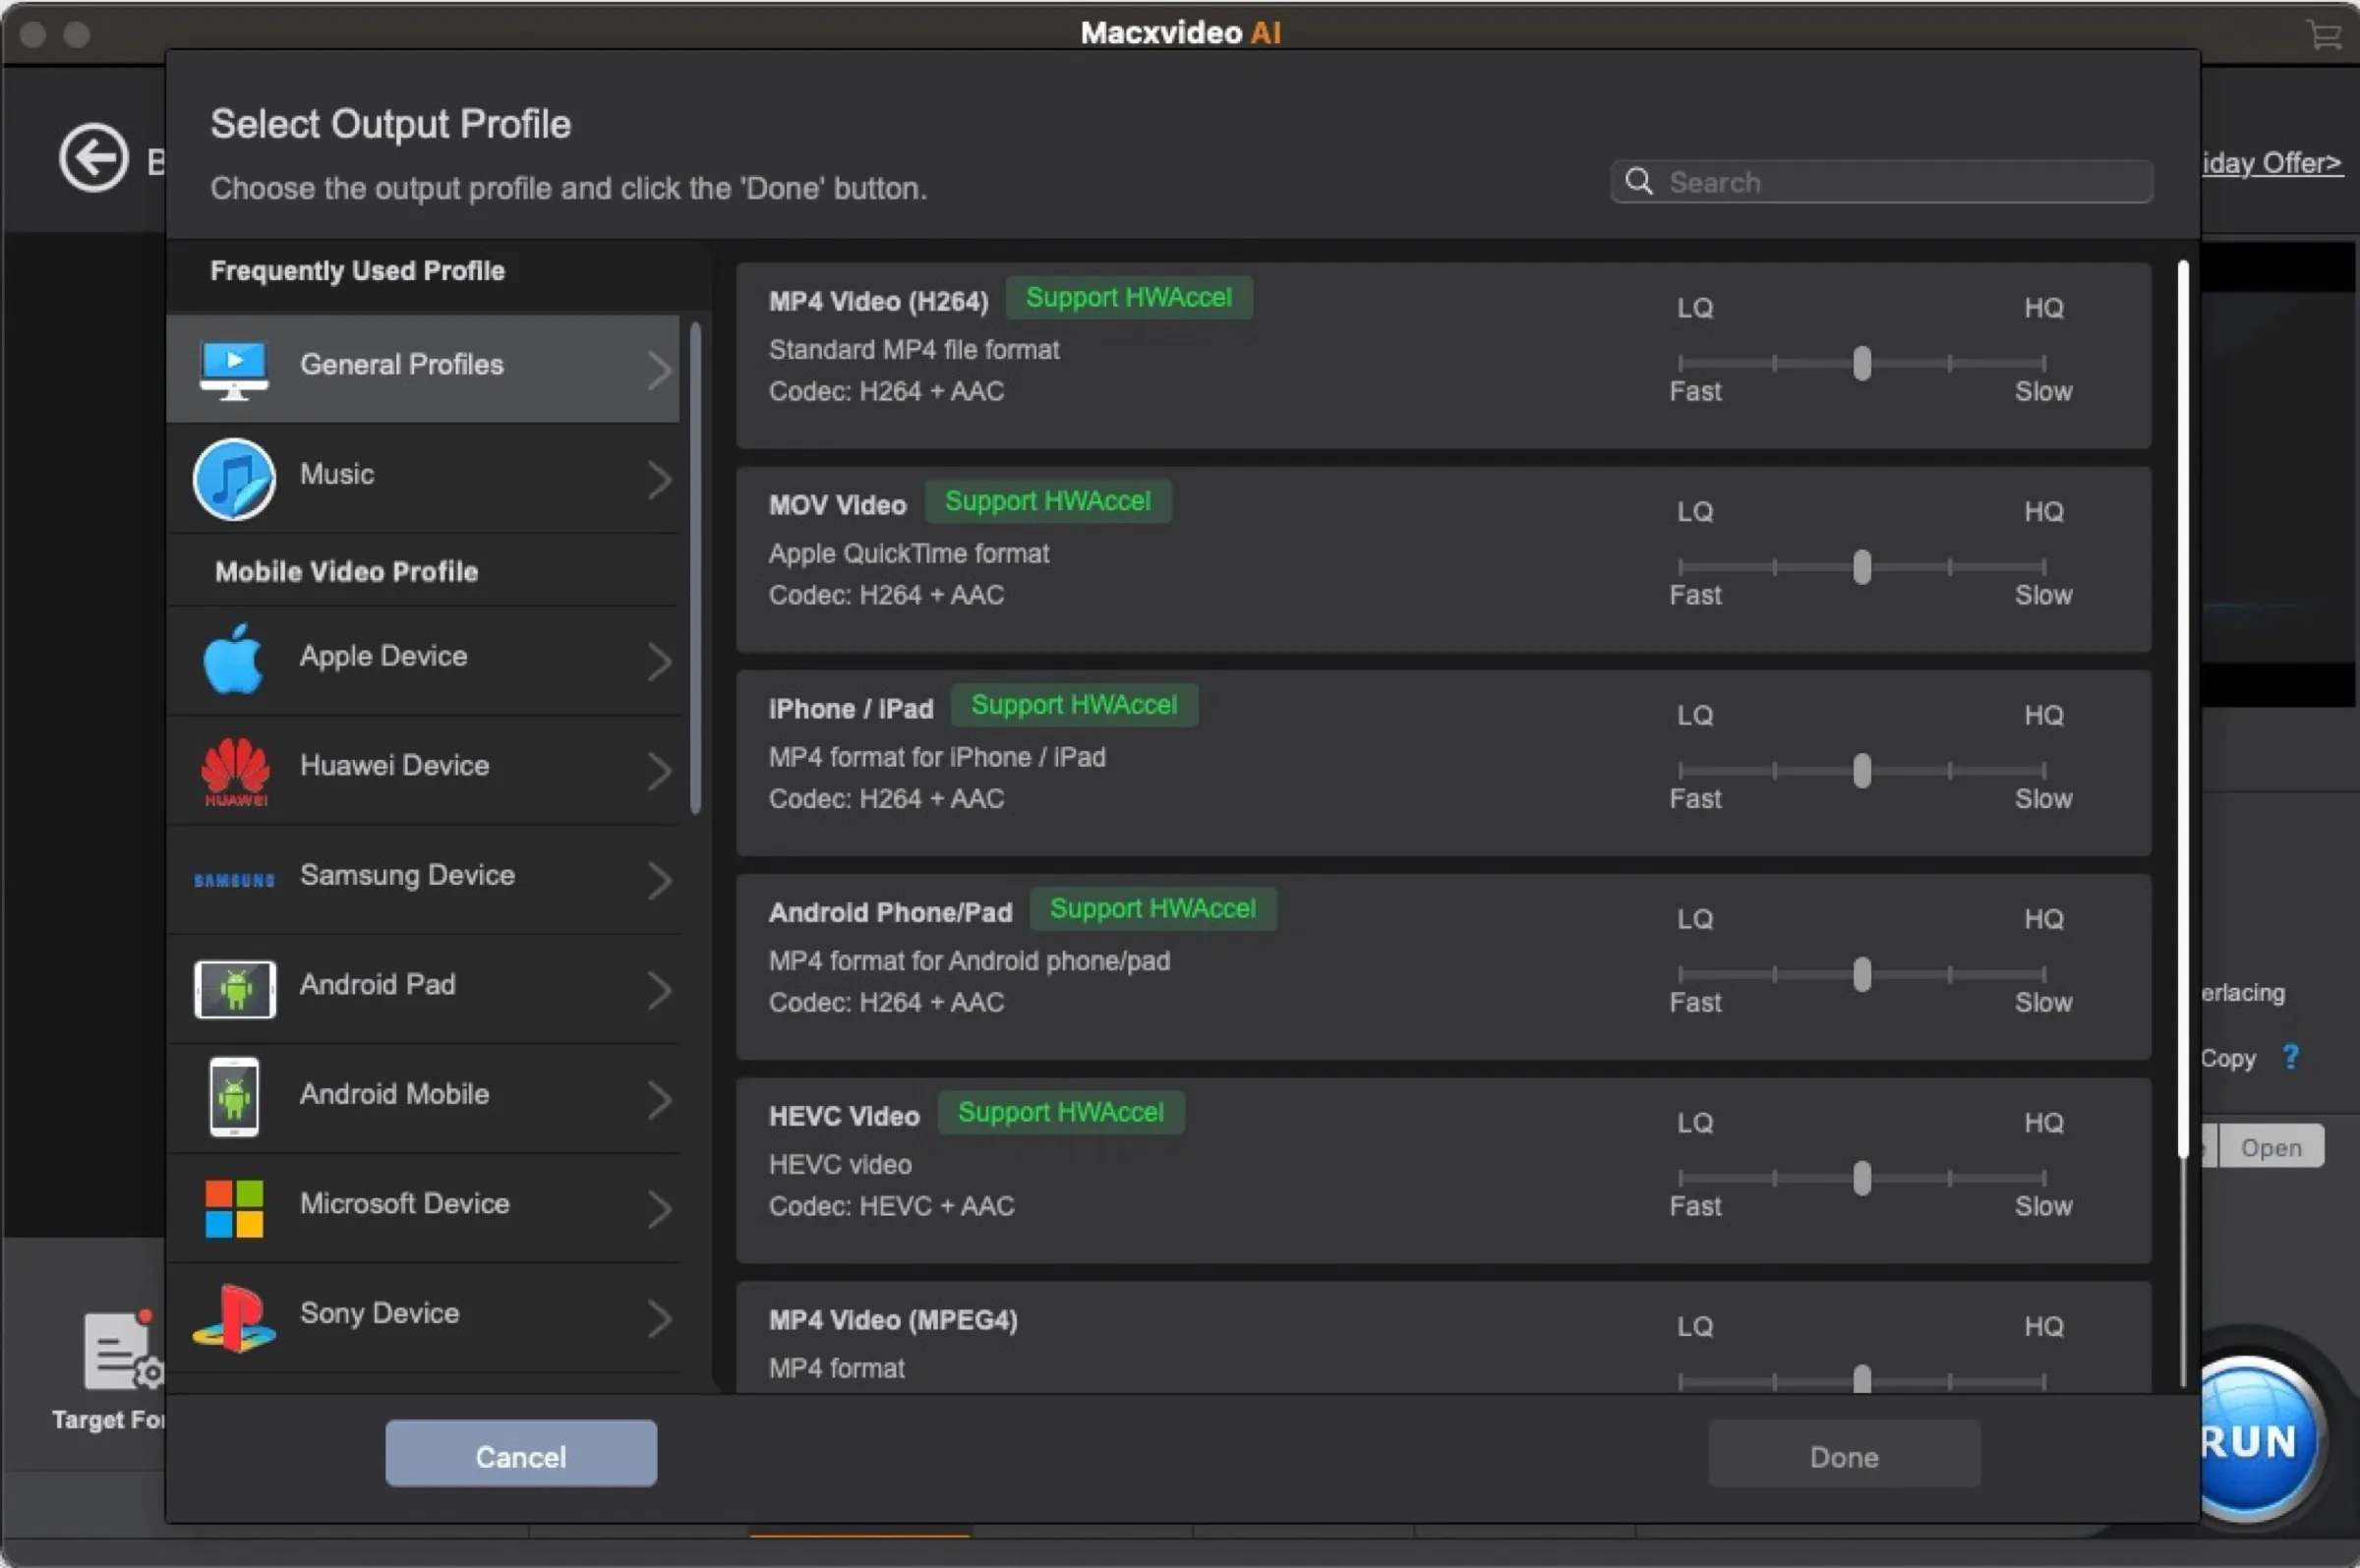Adjust the MP4 Video H264 quality slider
This screenshot has width=2360, height=1568.
tap(1861, 363)
